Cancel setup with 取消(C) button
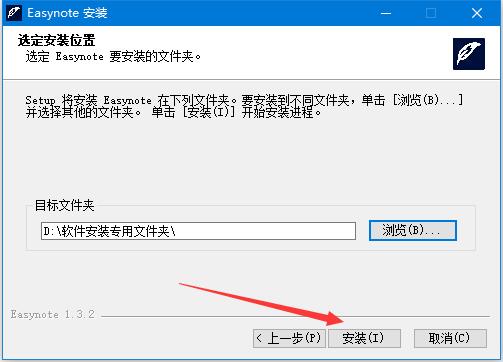 450,338
